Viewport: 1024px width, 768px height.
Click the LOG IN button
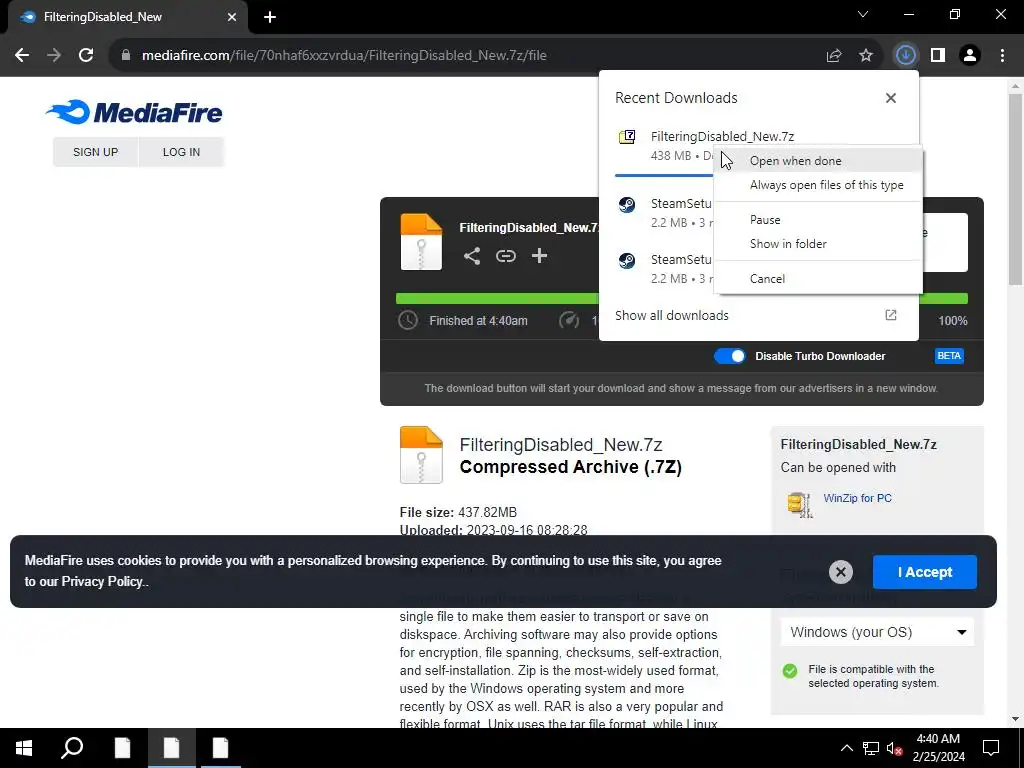[x=182, y=152]
